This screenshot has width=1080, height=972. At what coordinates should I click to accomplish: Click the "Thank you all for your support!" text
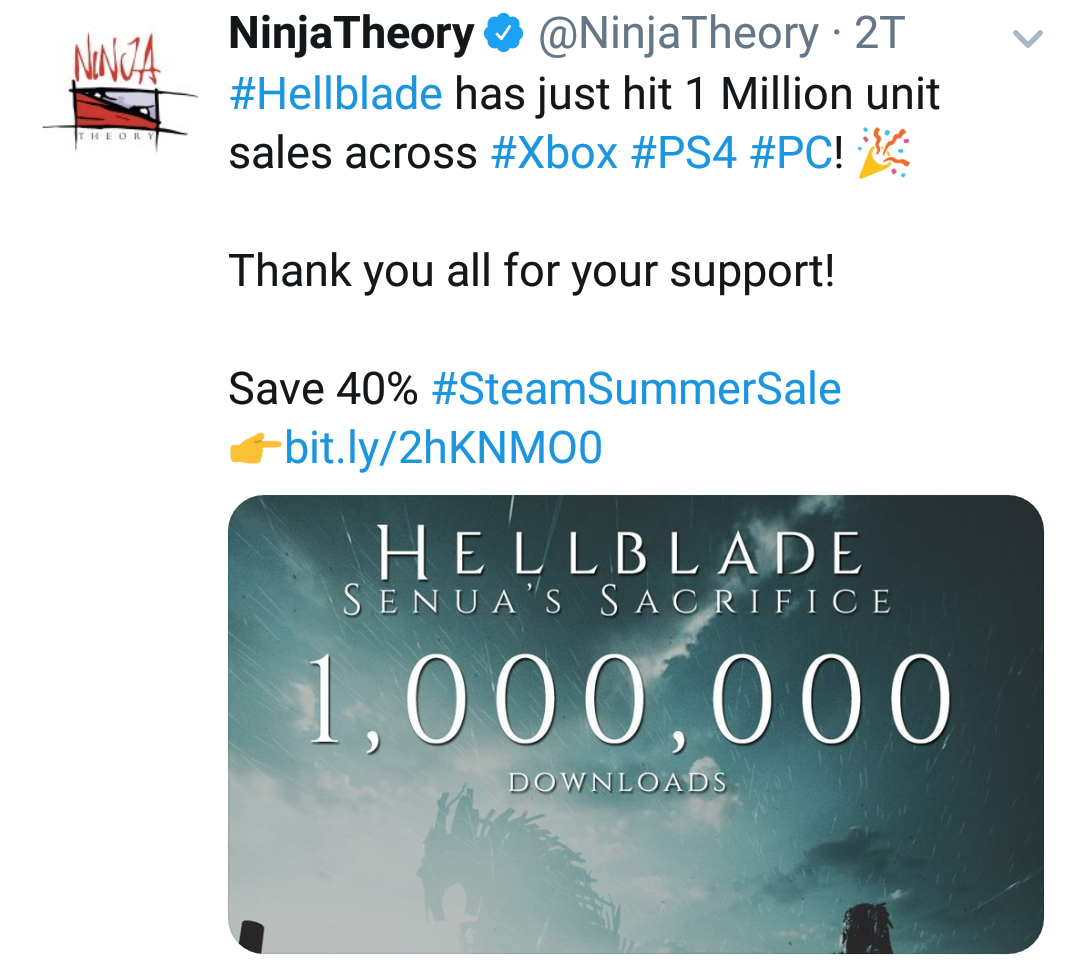tap(531, 271)
